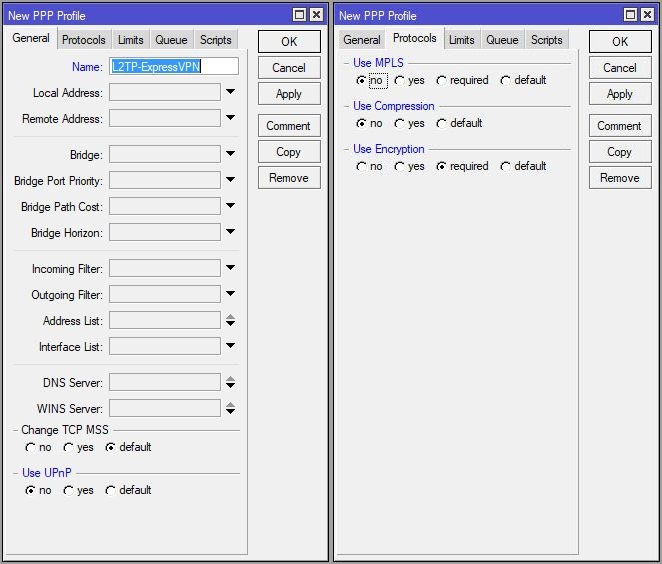Set Use Encryption to default

click(523, 166)
